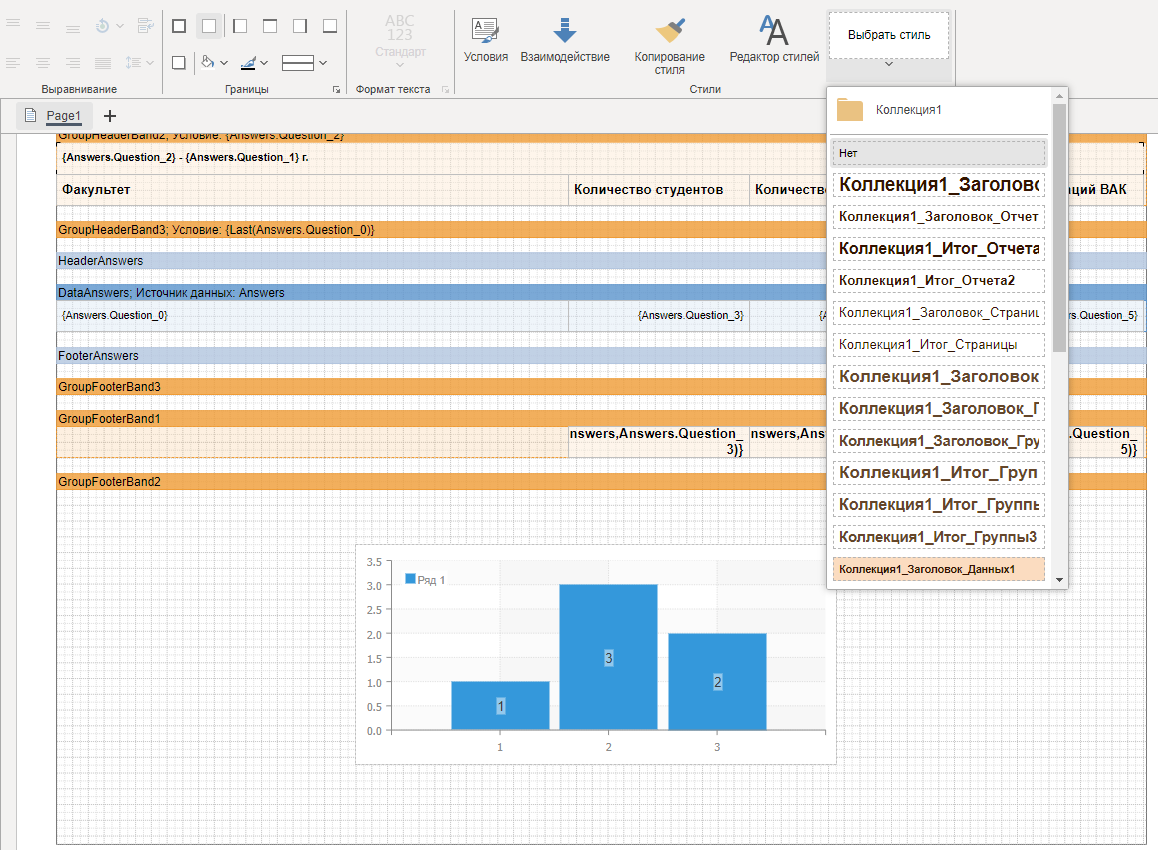Click the bar chart component on page
1158x850 pixels.
596,654
